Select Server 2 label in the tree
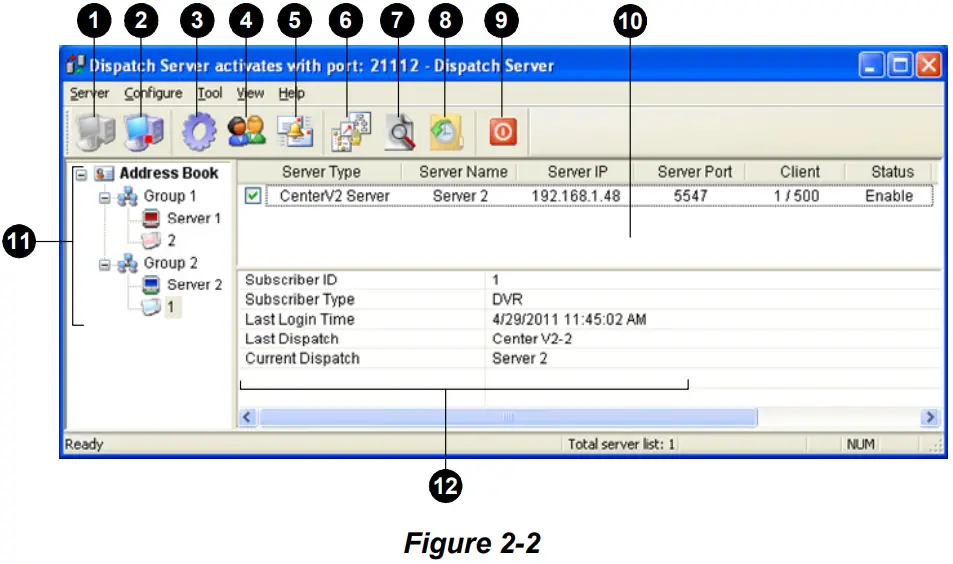The width and height of the screenshot is (953, 564). 194,285
